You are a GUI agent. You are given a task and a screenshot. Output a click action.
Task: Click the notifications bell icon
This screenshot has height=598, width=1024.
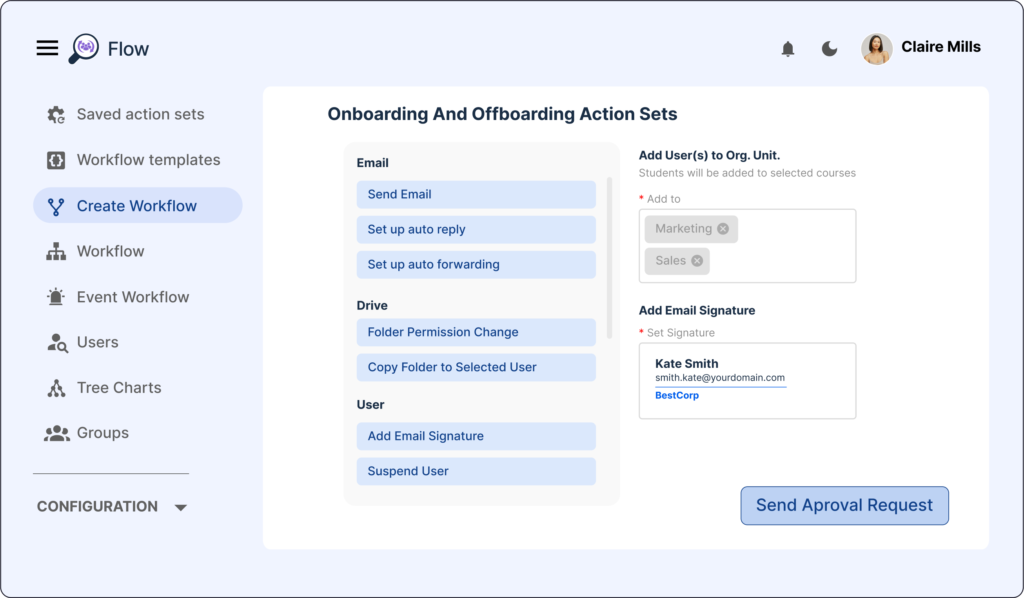click(788, 48)
